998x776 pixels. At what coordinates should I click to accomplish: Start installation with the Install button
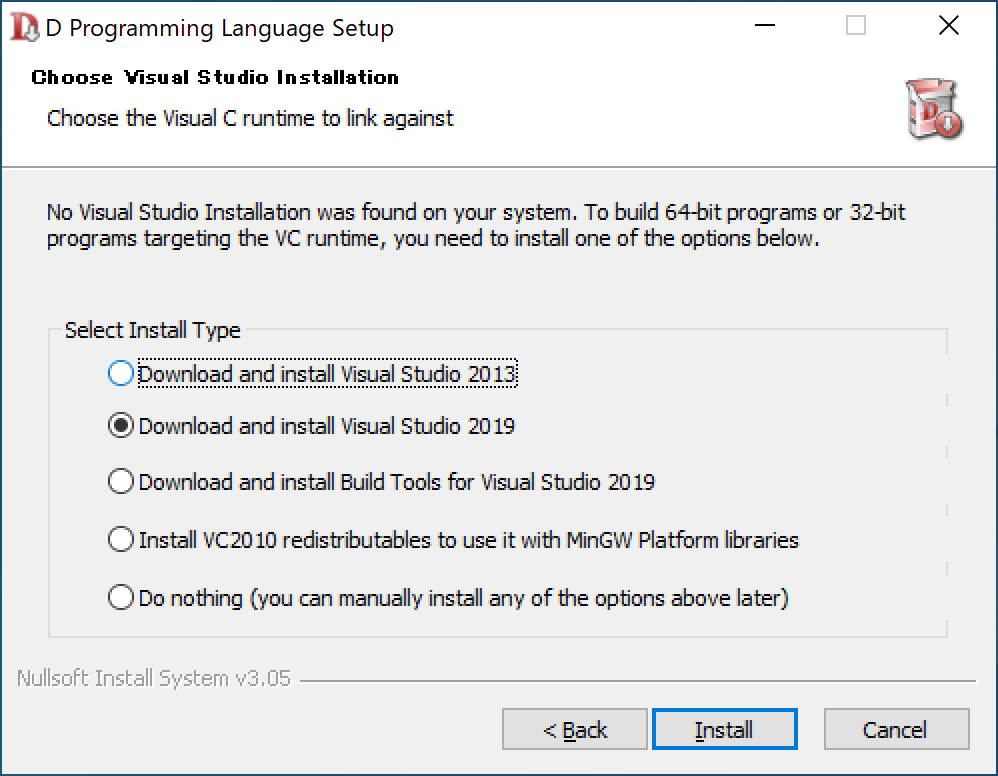(724, 730)
